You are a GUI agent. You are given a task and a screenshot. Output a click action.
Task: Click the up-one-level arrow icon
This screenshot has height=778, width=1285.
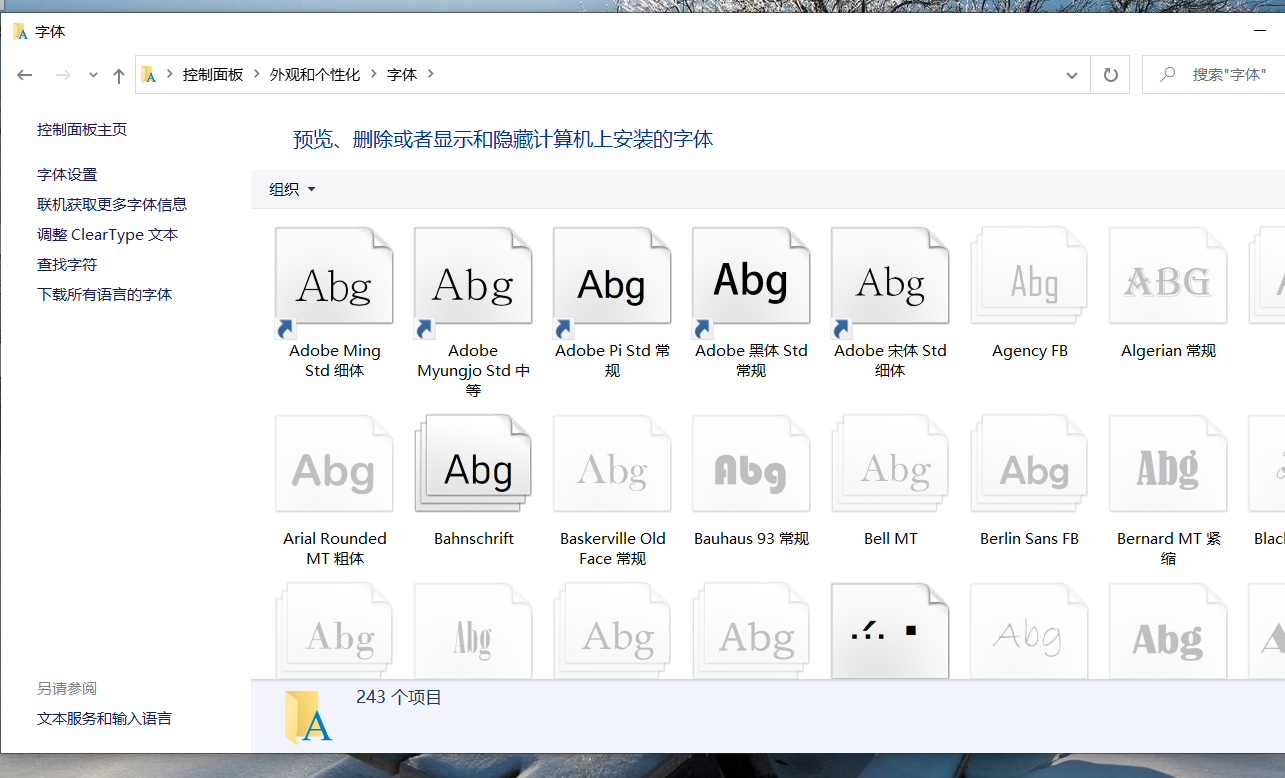click(x=118, y=74)
